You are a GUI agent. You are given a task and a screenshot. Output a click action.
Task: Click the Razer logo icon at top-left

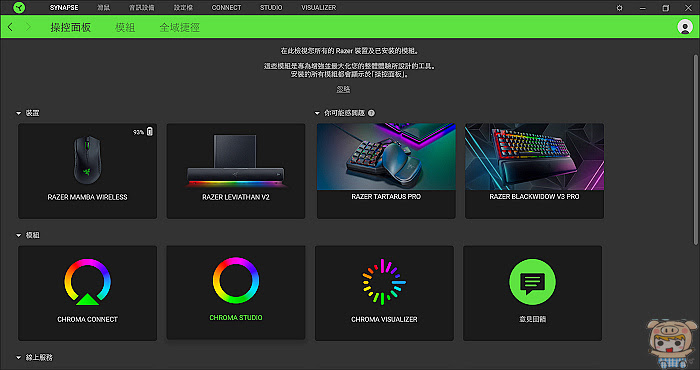19,8
